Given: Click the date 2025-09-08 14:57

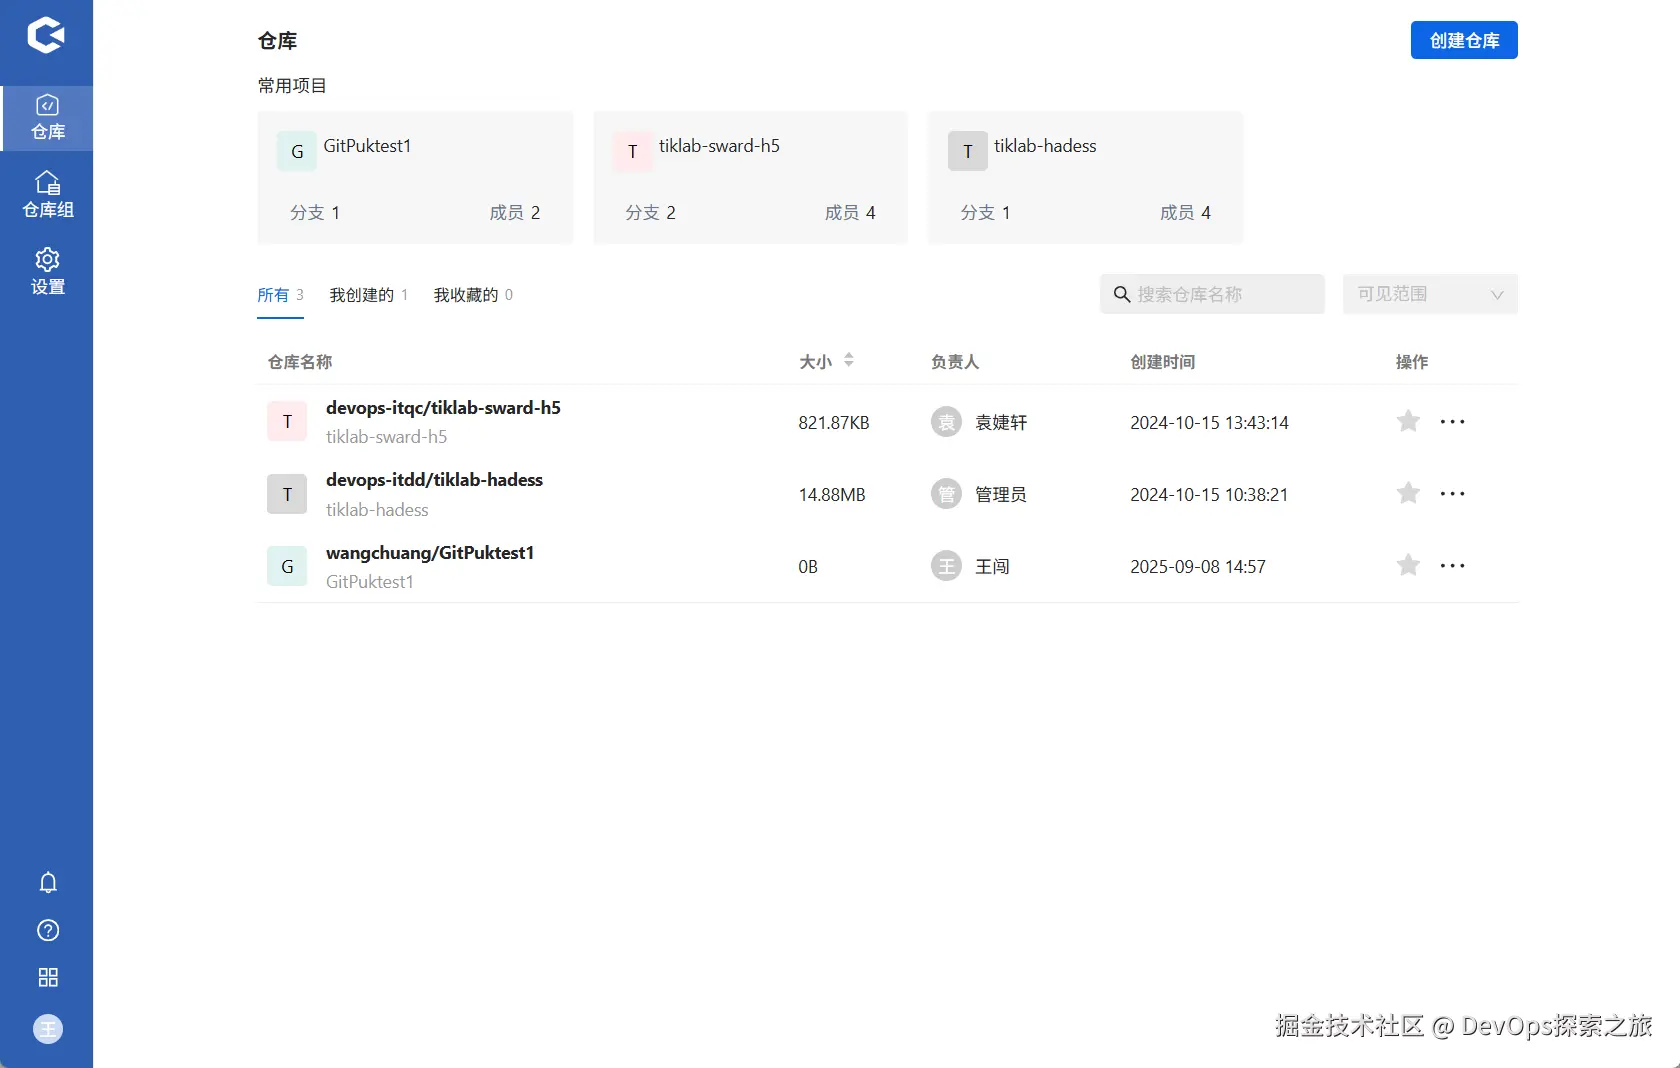Looking at the screenshot, I should pyautogui.click(x=1198, y=567).
